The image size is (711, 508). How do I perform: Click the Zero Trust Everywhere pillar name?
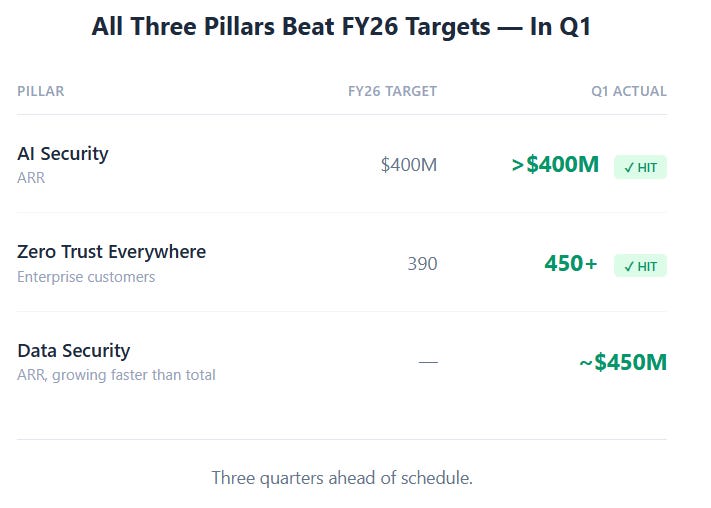(x=112, y=252)
